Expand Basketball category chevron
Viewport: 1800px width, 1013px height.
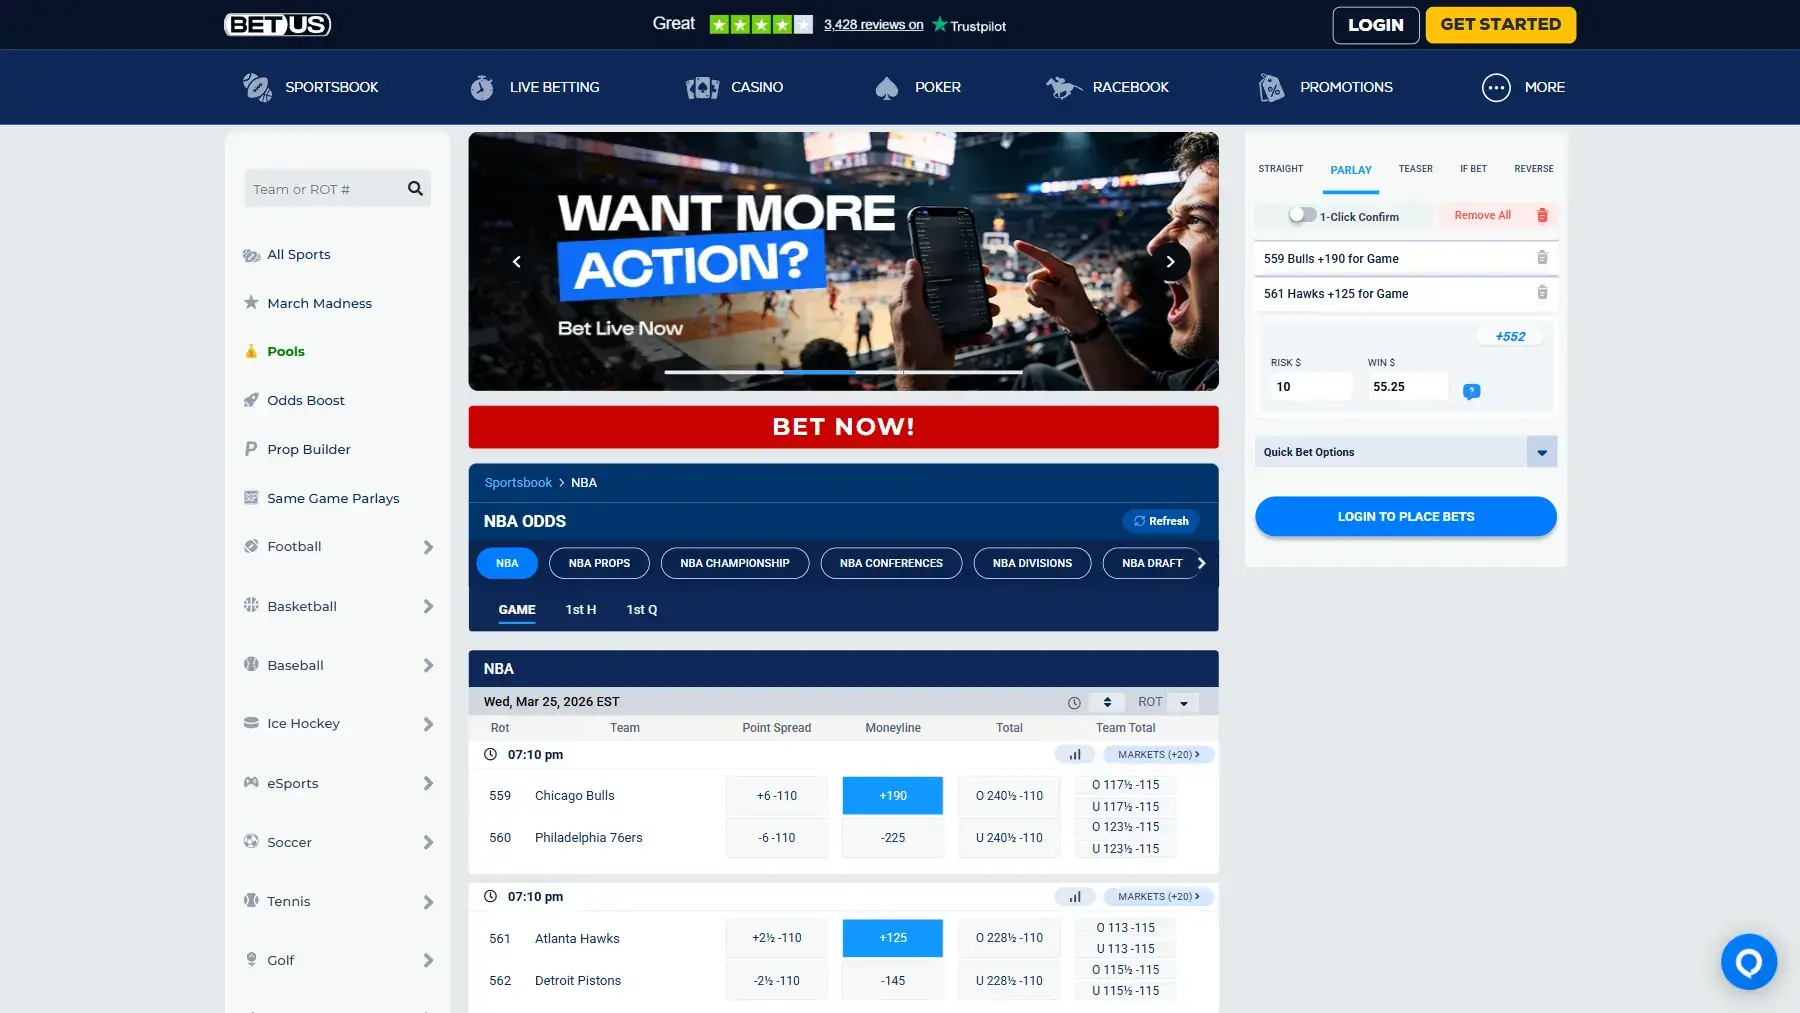[x=428, y=606]
